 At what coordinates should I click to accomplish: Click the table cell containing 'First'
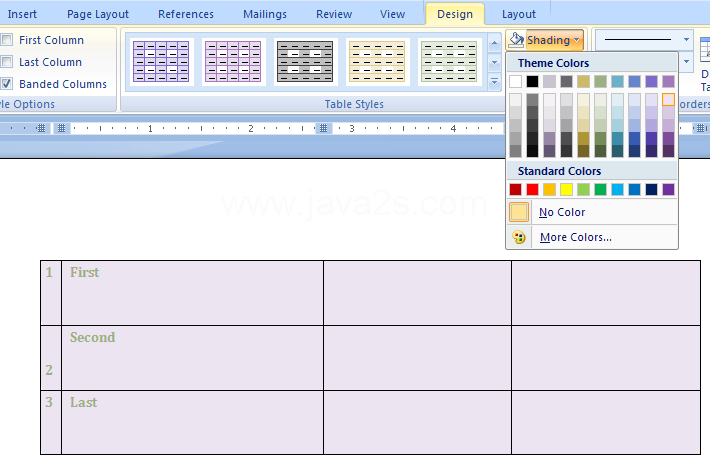click(192, 293)
